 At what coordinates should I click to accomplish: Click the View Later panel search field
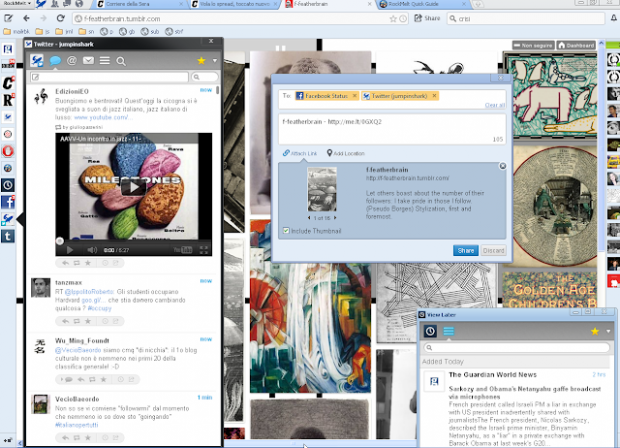(516, 348)
